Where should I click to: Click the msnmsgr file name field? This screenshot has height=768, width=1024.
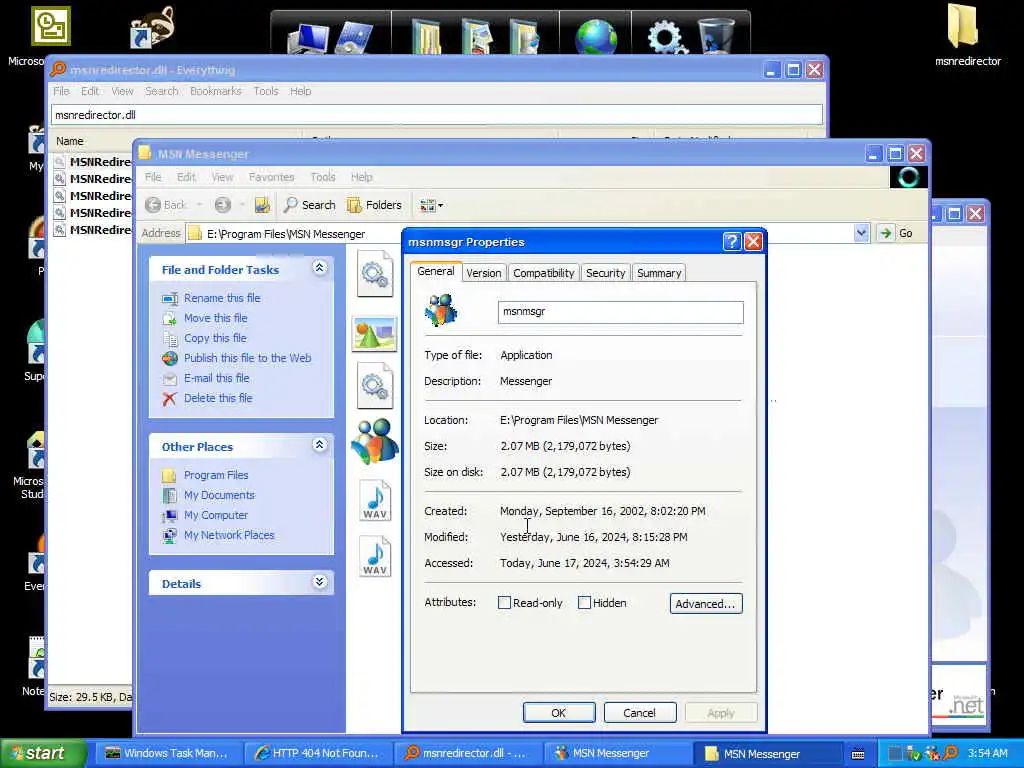(x=620, y=312)
